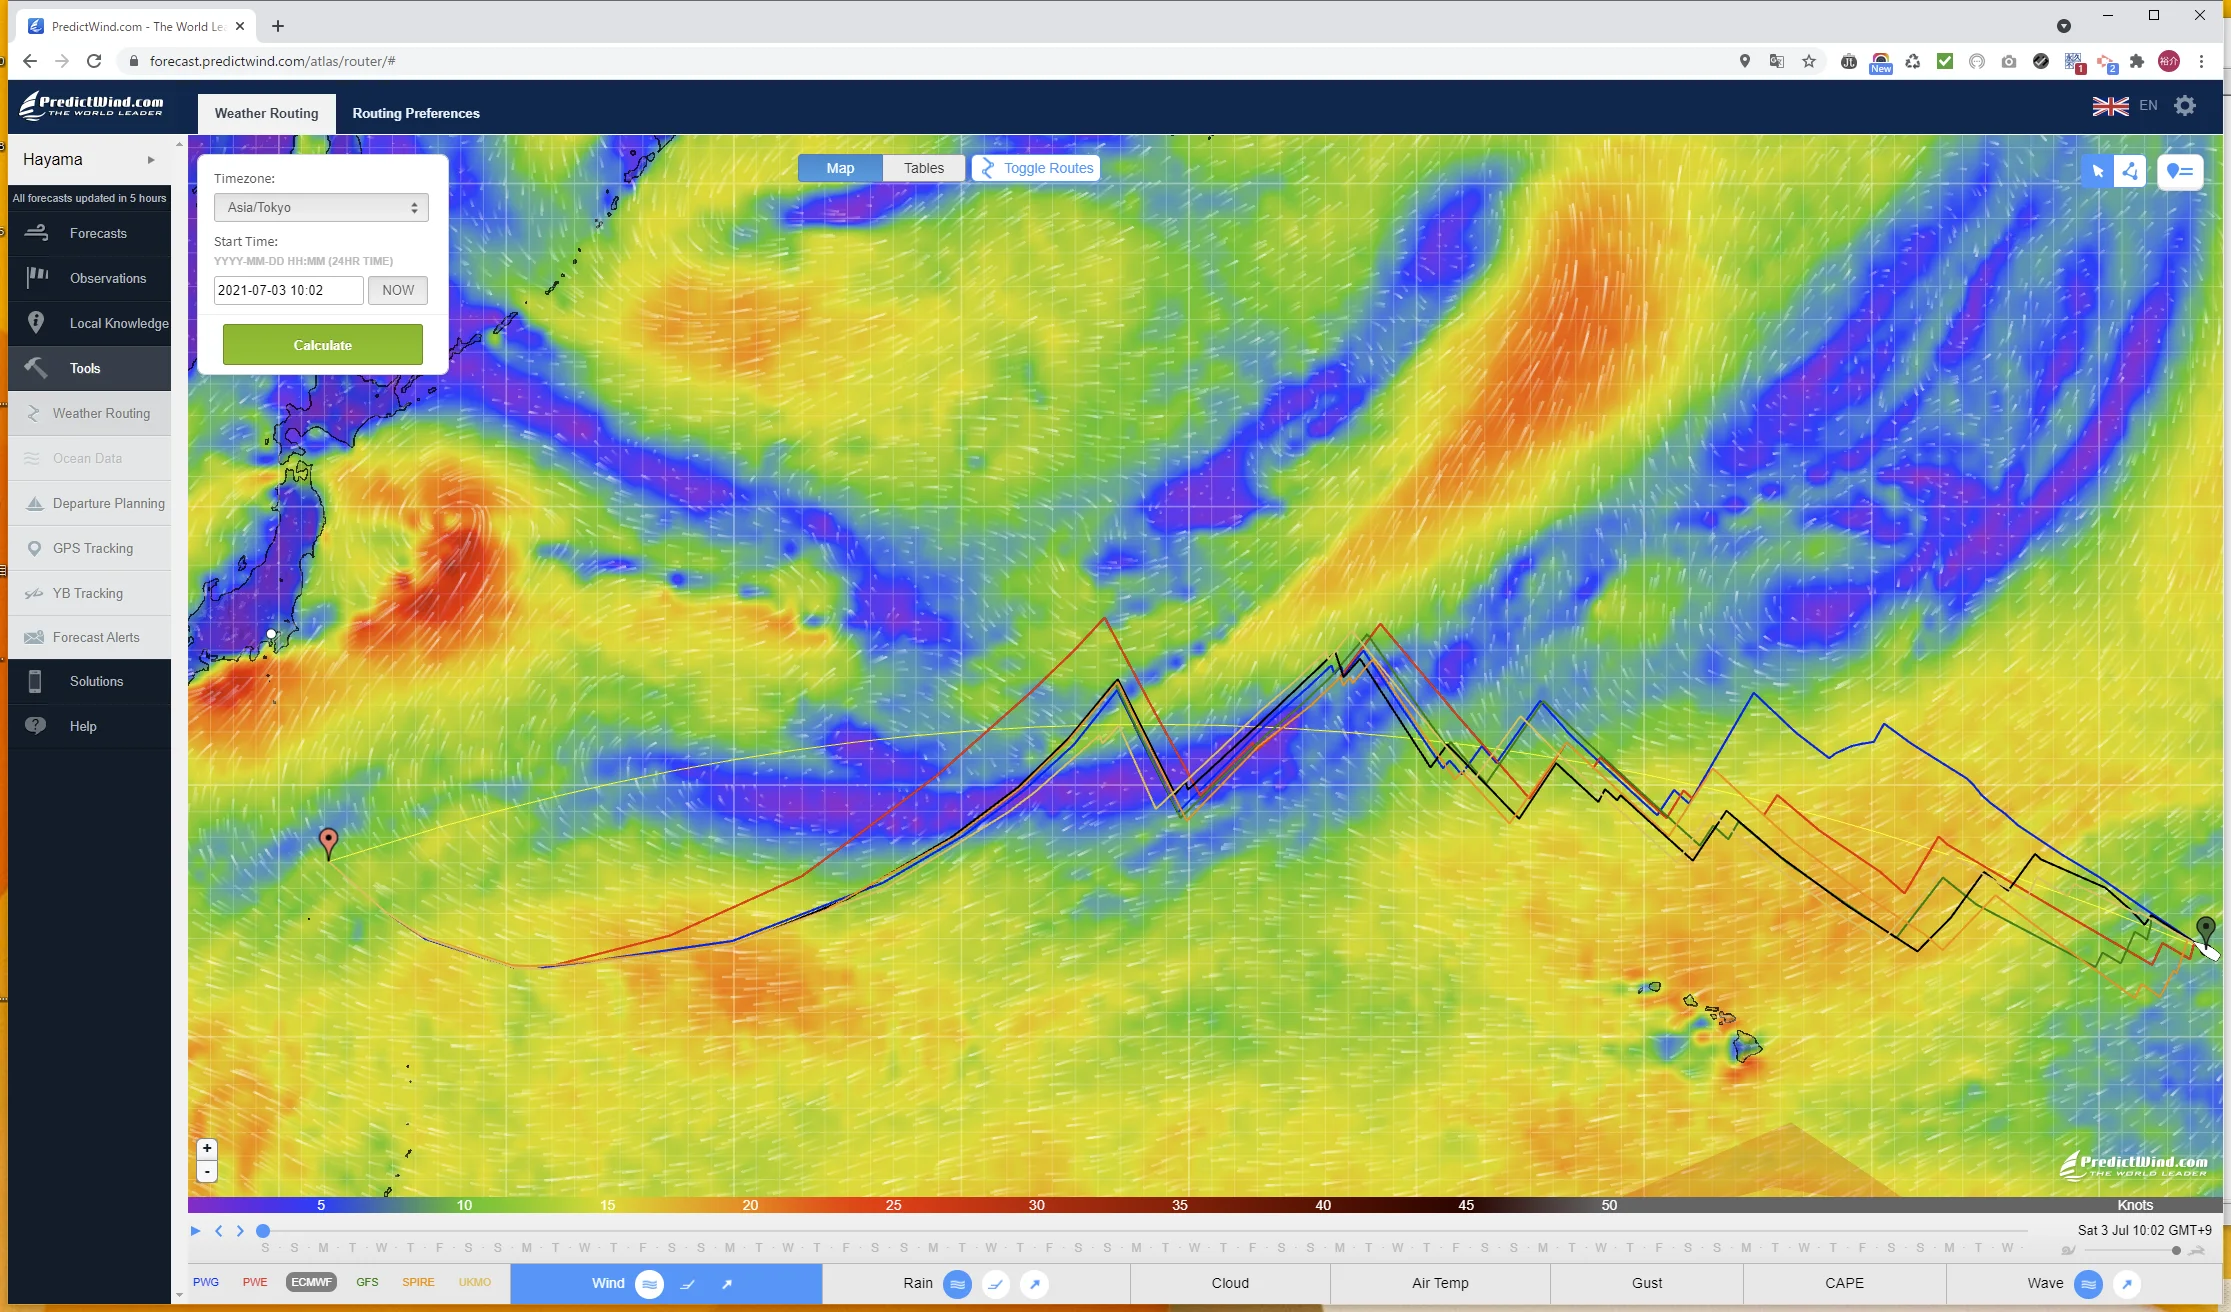
Task: Toggle Routes visibility on the map
Action: point(1036,168)
